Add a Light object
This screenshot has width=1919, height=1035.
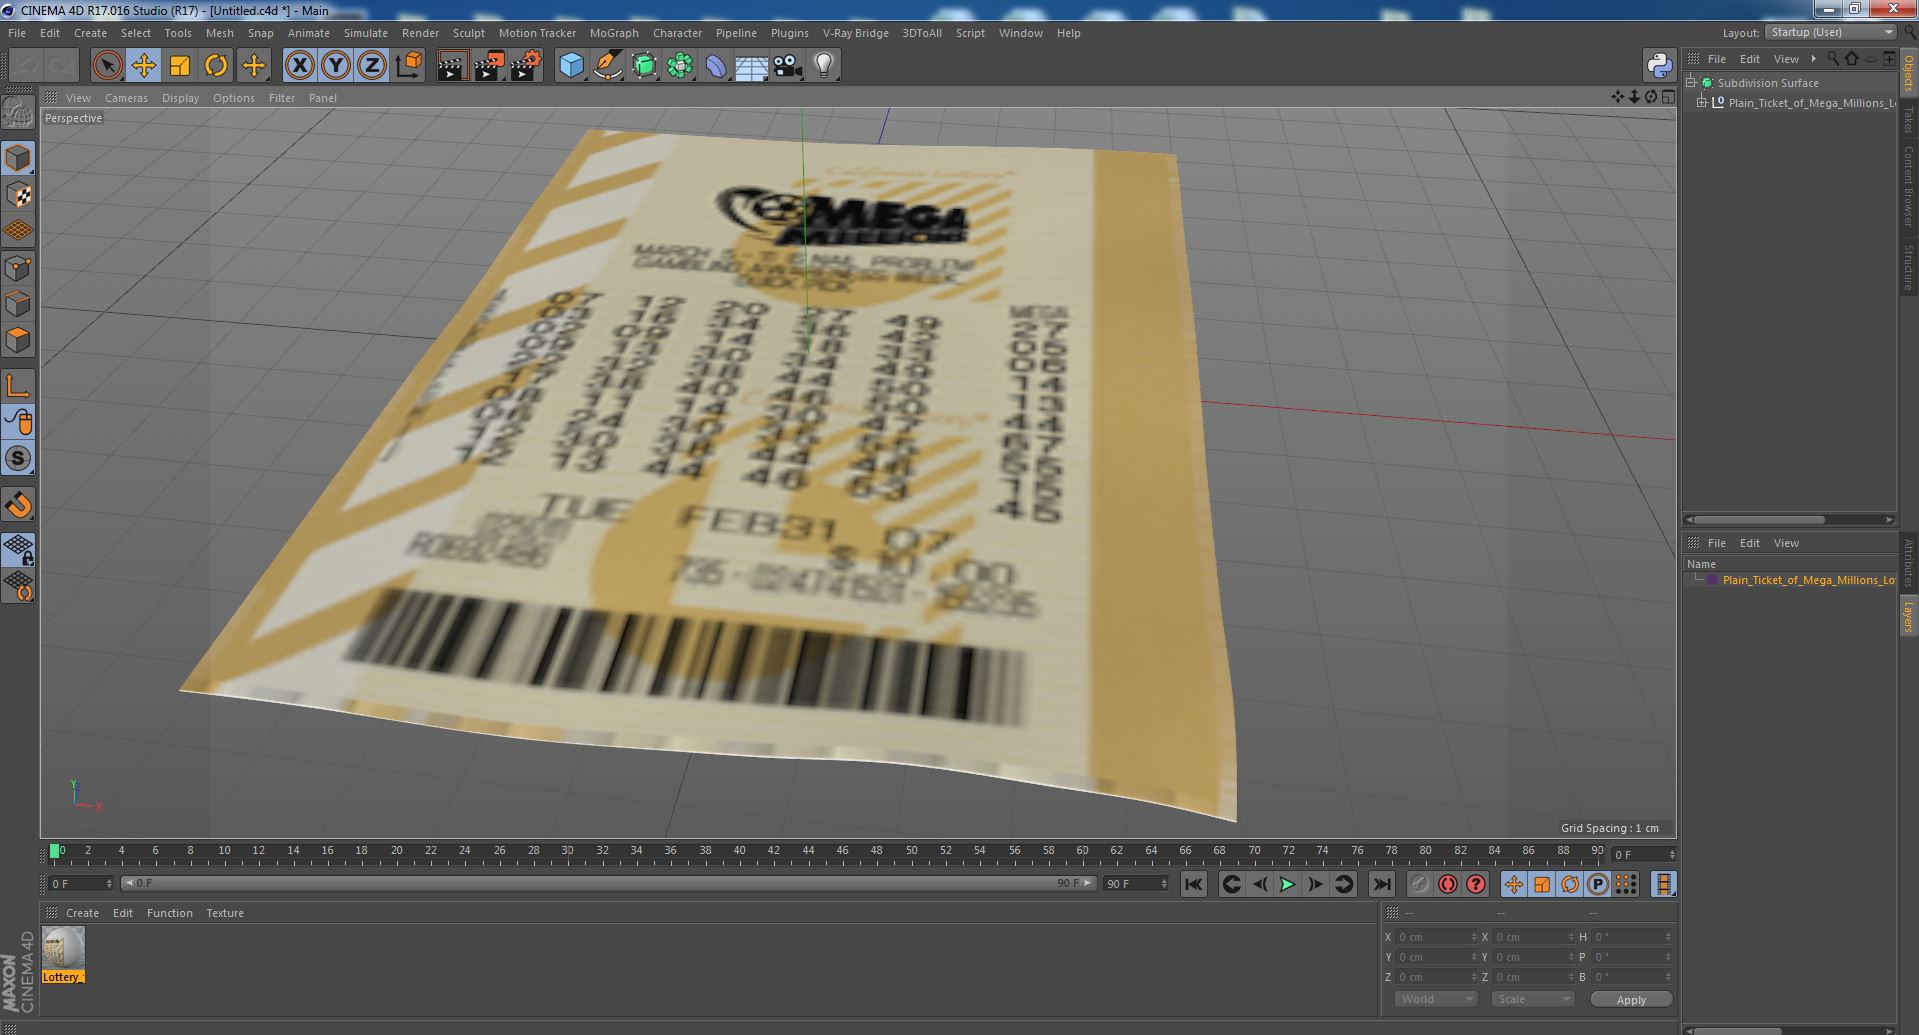pyautogui.click(x=823, y=66)
